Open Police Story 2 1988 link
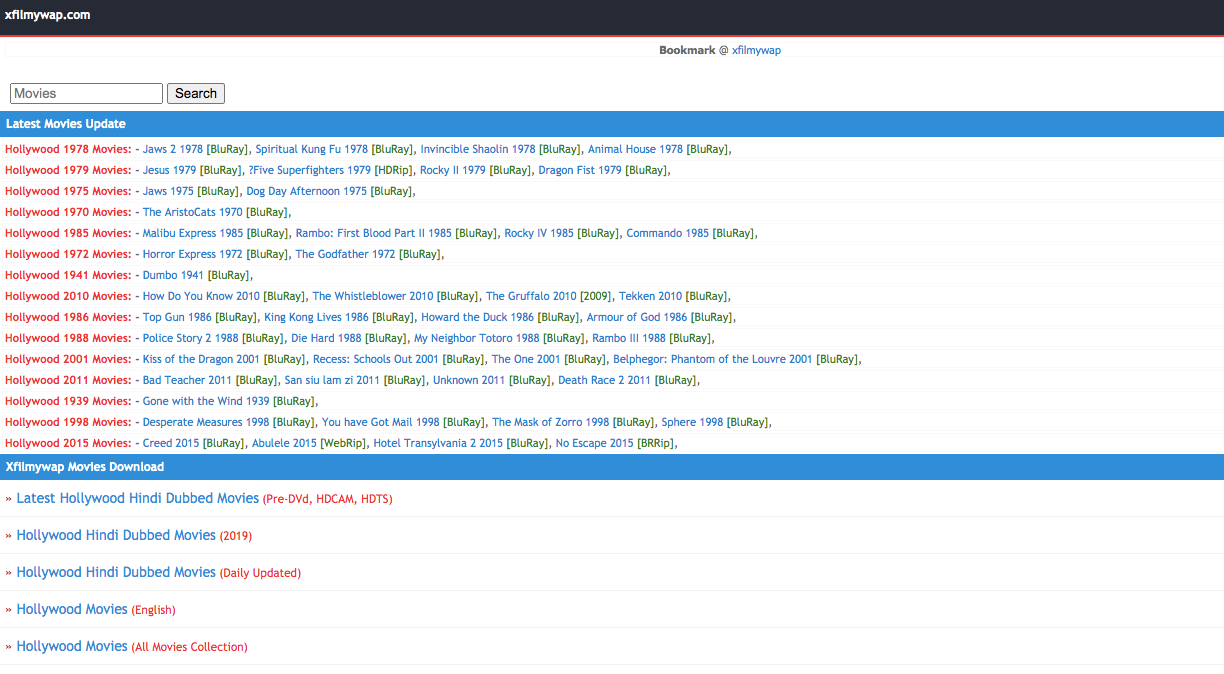Screen dimensions: 1224x674 point(191,338)
